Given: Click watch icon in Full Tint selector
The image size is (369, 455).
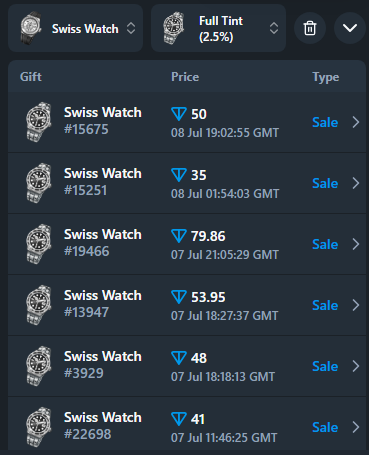Looking at the screenshot, I should 174,28.
